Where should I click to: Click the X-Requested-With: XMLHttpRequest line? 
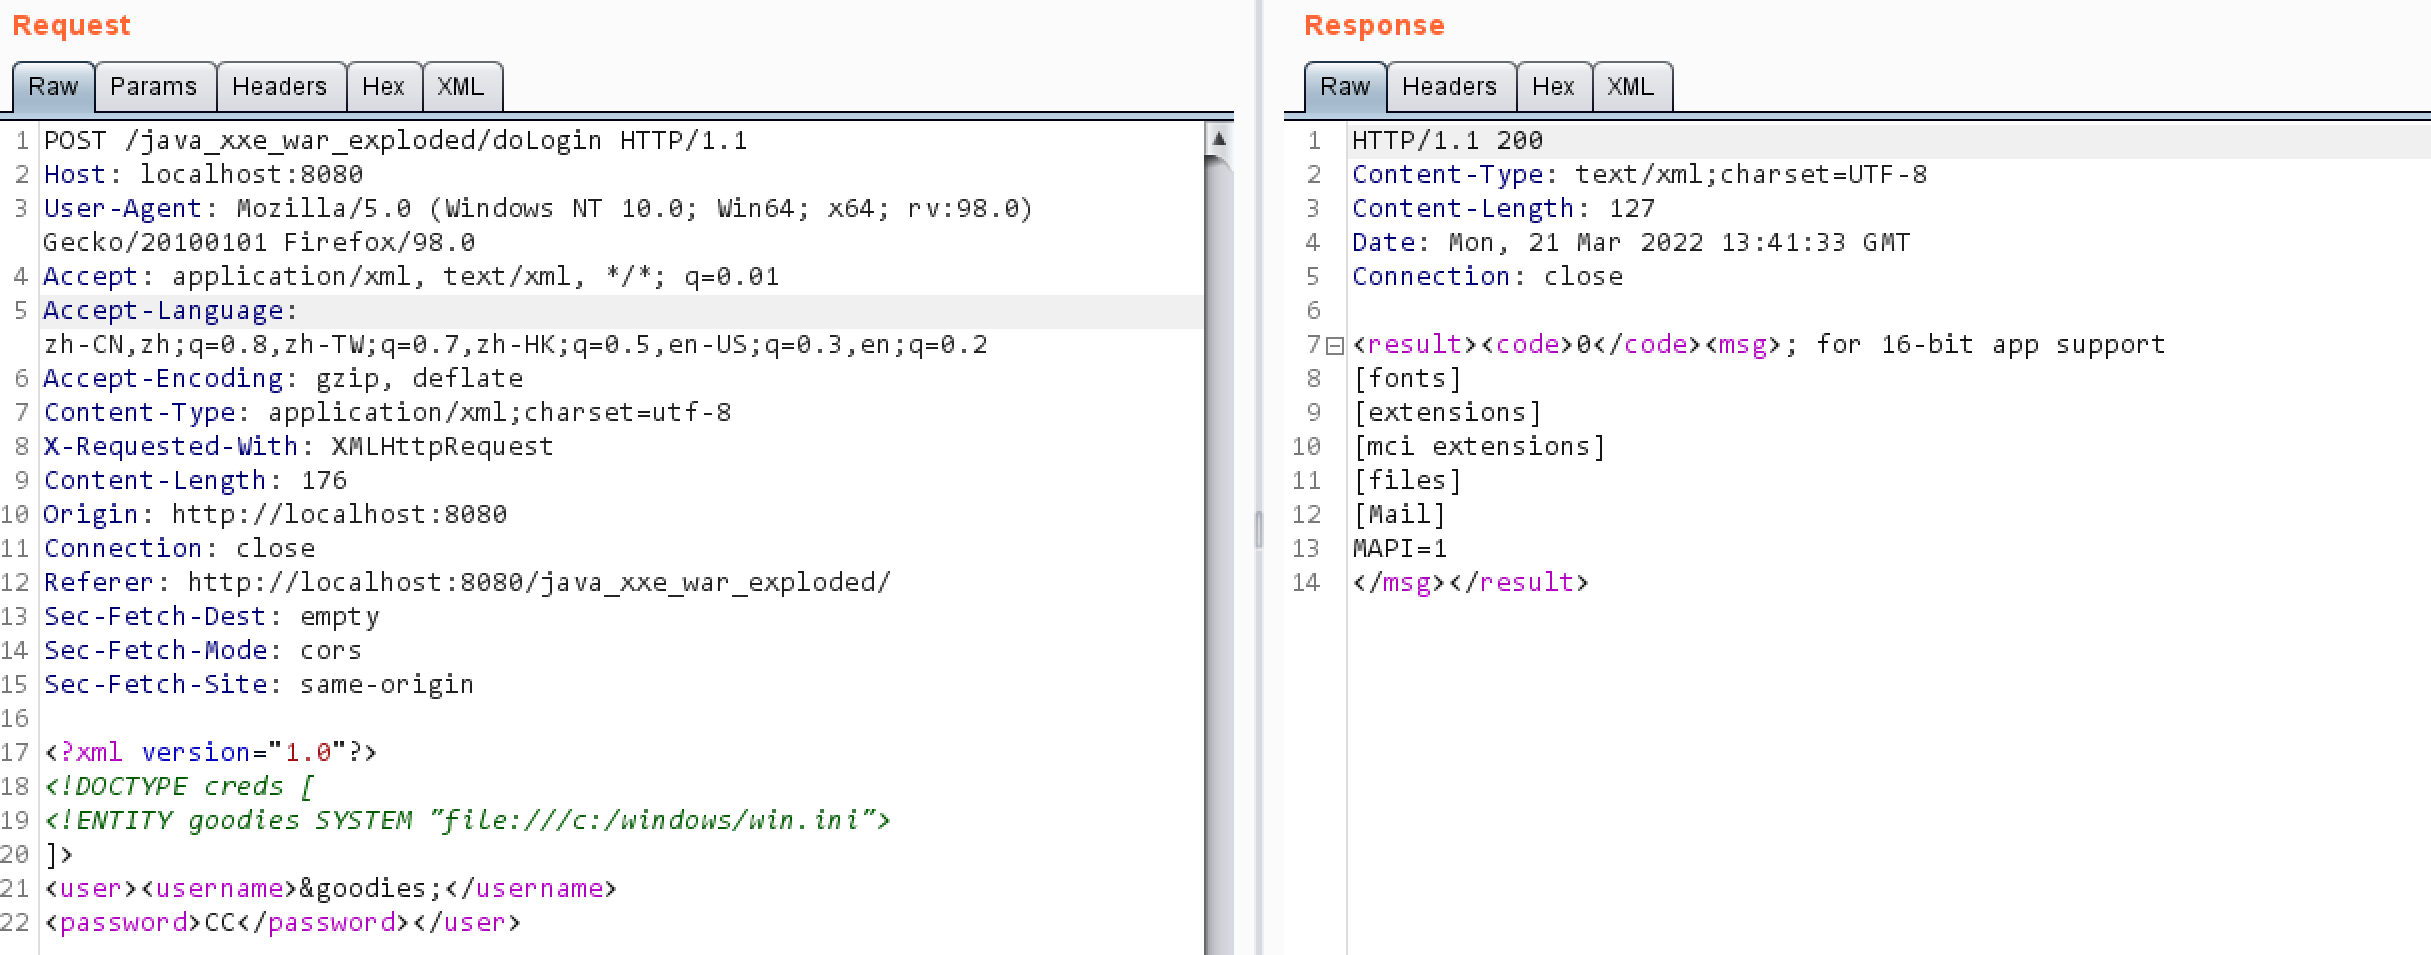[x=298, y=446]
